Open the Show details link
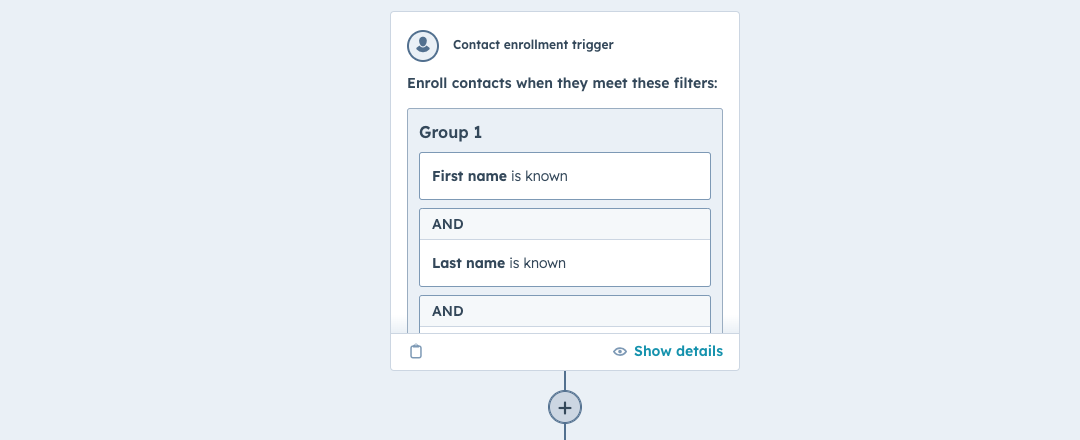The height and width of the screenshot is (440, 1080). (x=678, y=351)
